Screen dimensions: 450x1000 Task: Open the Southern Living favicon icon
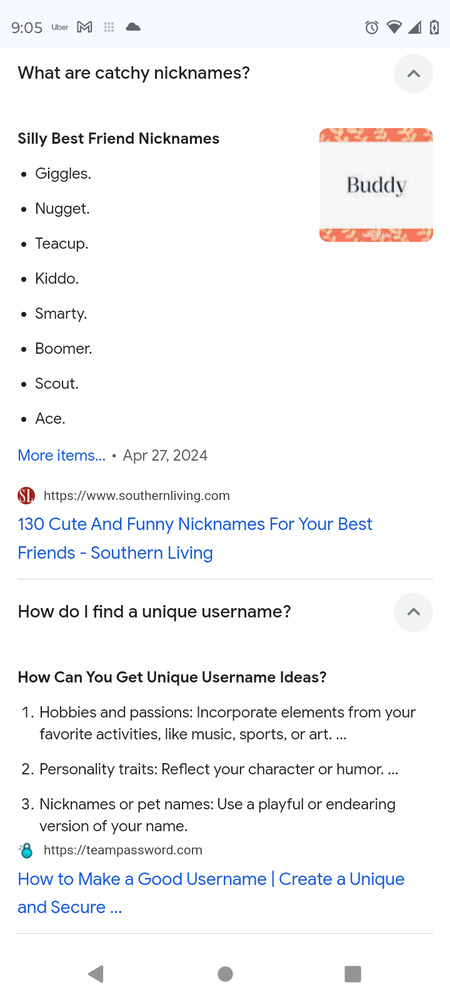[26, 496]
